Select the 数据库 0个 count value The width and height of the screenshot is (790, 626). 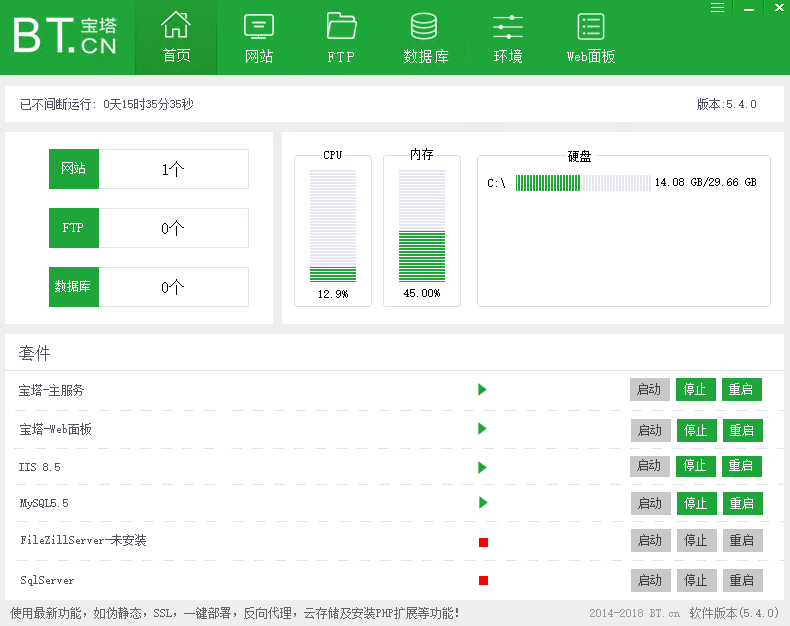click(173, 287)
